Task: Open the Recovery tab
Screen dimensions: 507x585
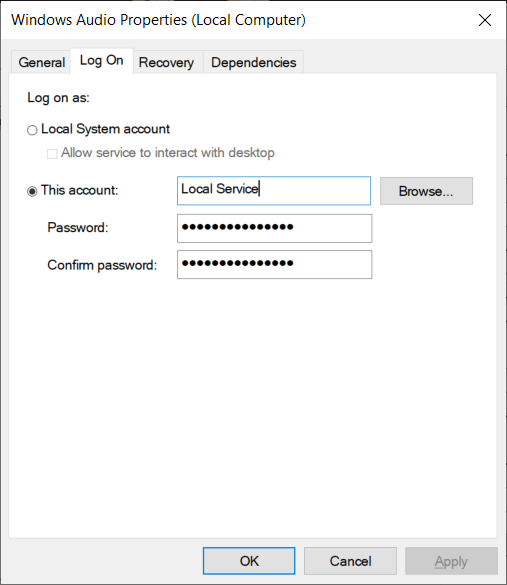Action: 166,62
